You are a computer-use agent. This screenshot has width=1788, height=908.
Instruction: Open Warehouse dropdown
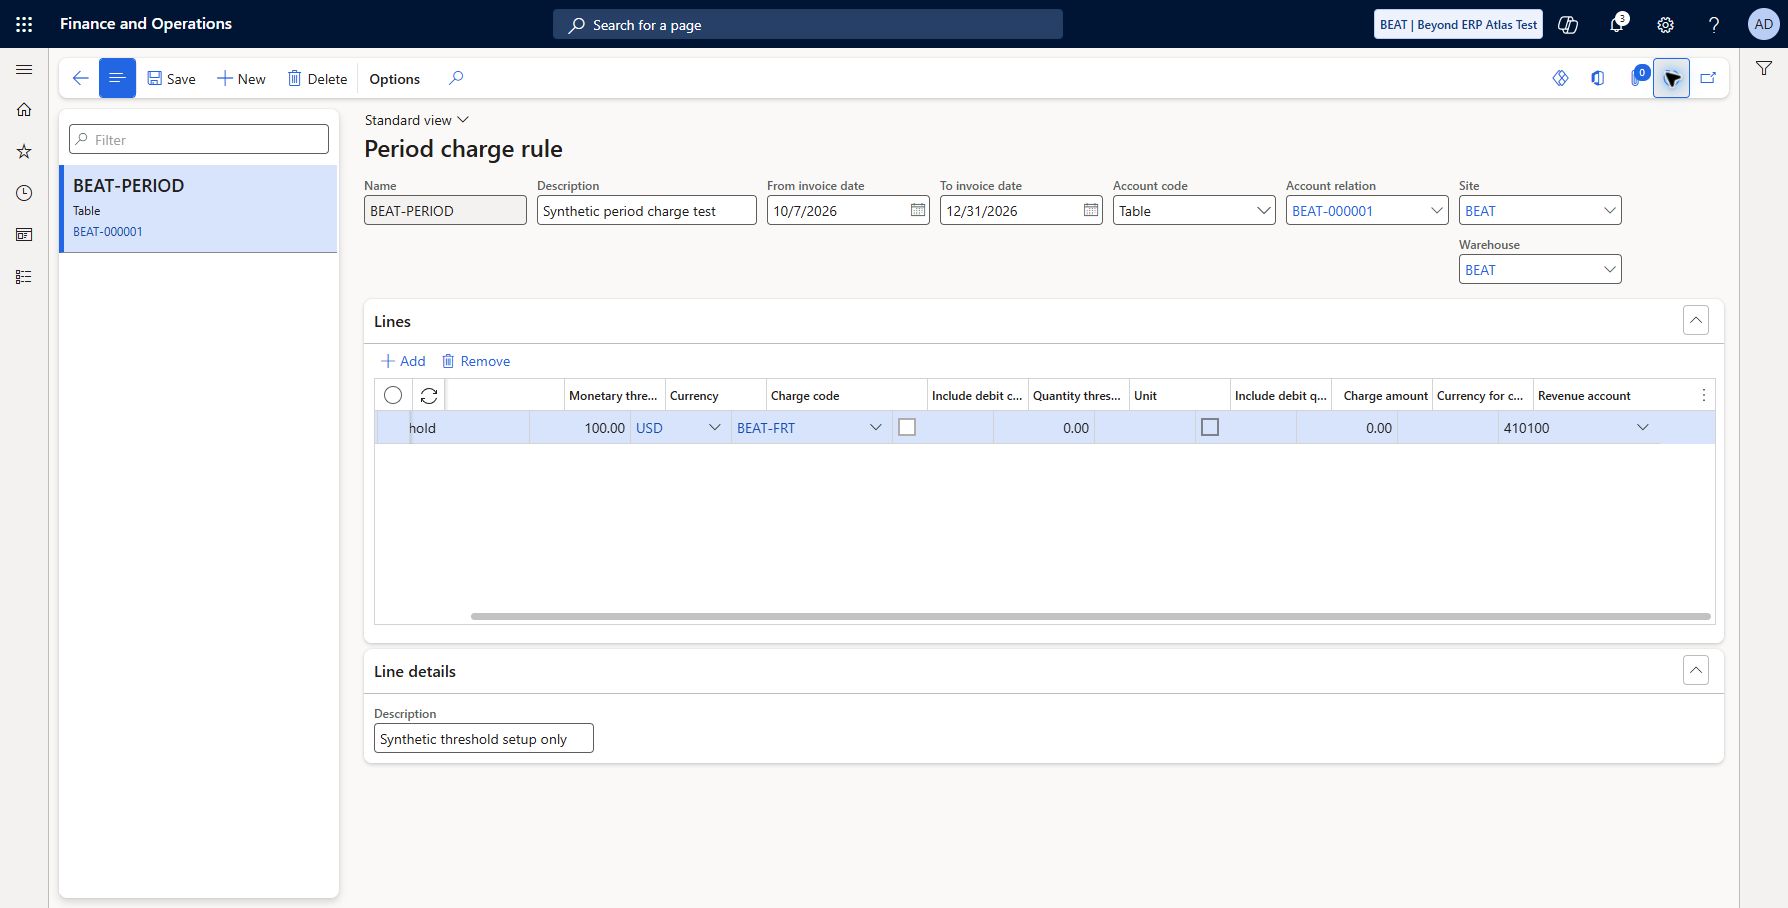tap(1610, 269)
